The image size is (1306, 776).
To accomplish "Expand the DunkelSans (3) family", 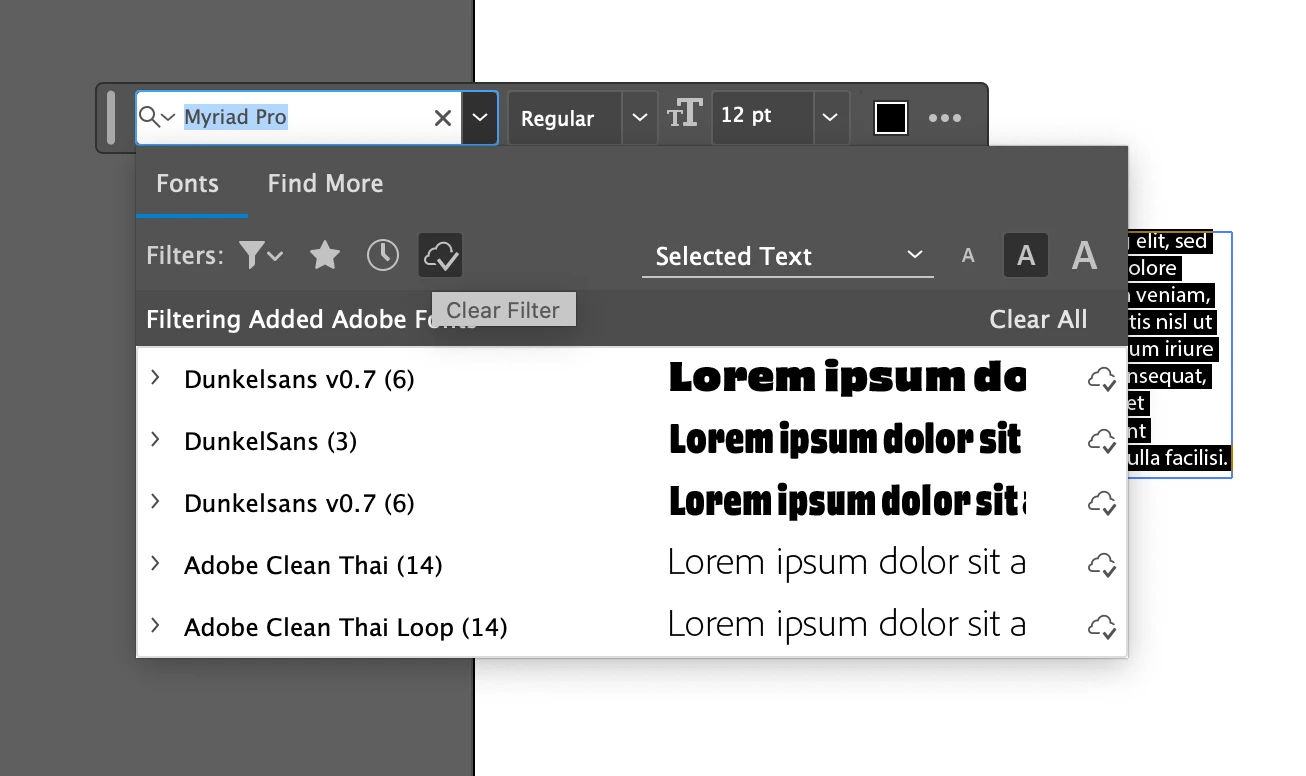I will (155, 440).
